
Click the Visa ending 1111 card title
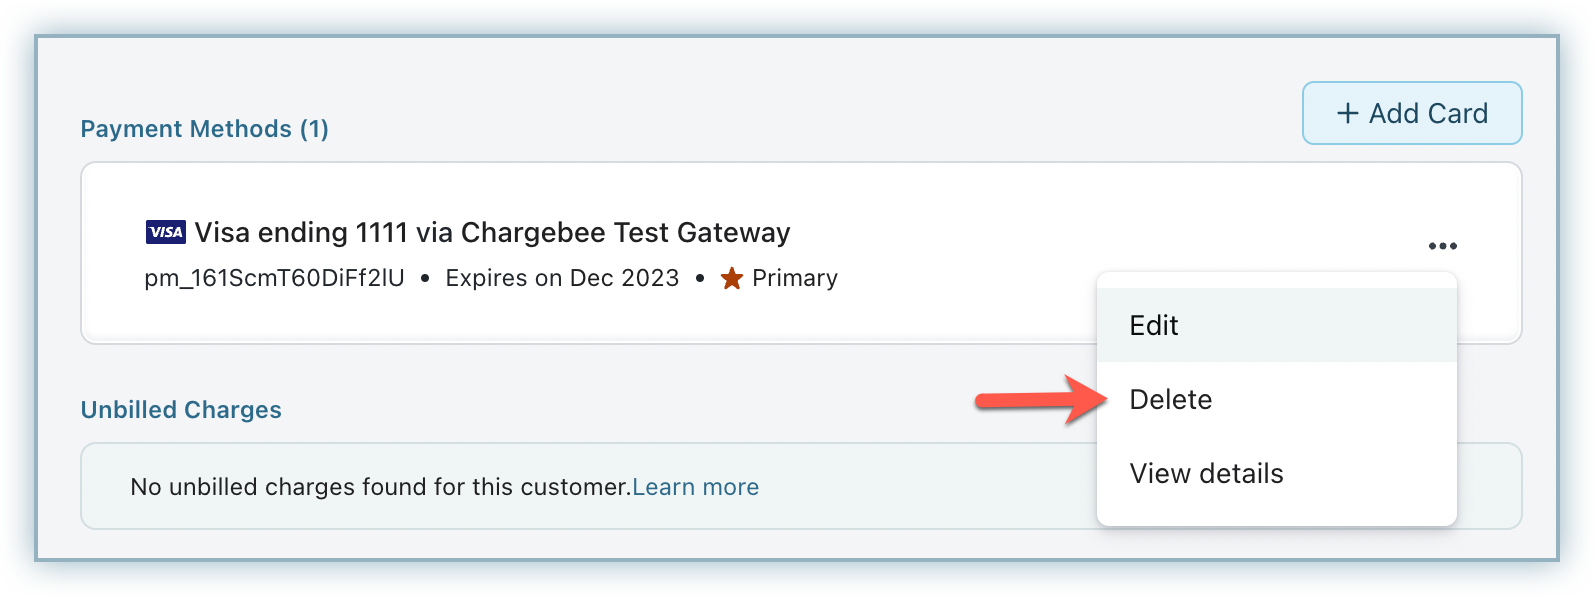click(x=492, y=233)
